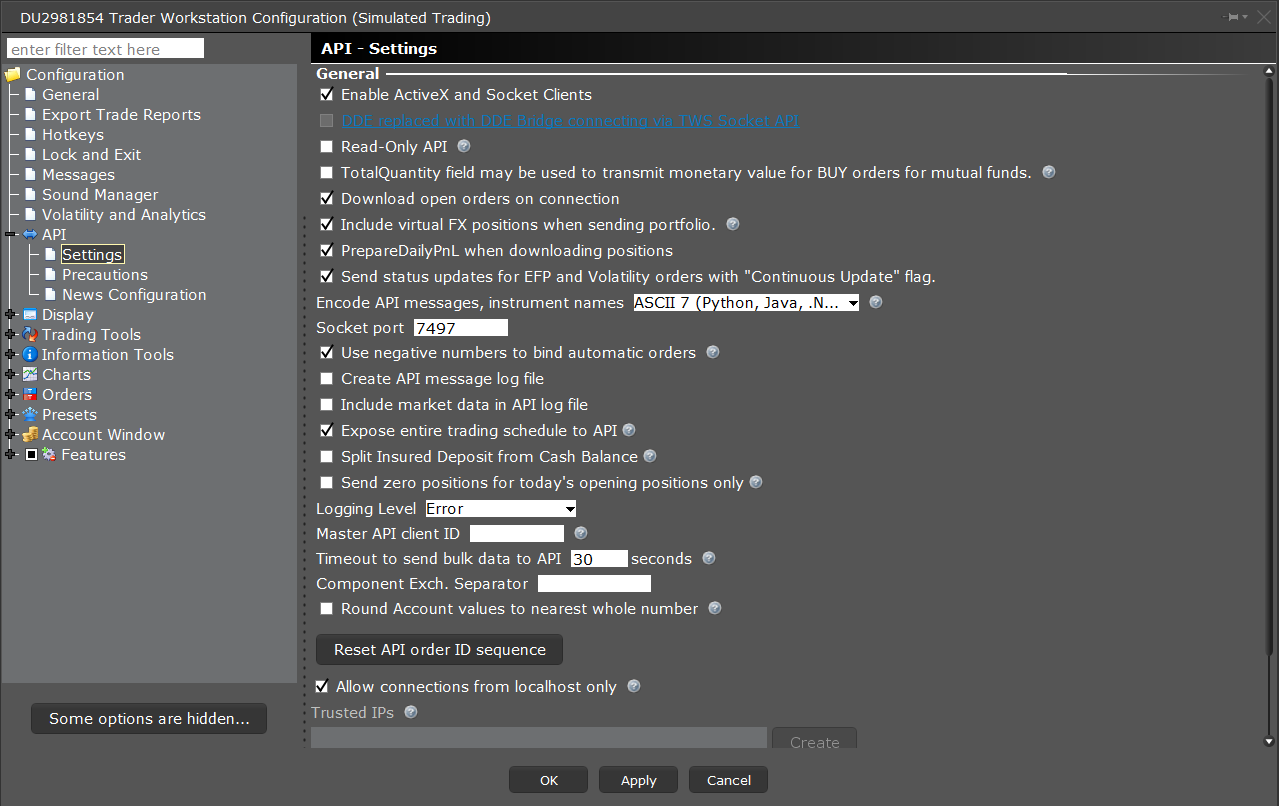Screen dimensions: 1279x806
Task: Click DDE Bridge TWS Socket API link
Action: (569, 121)
